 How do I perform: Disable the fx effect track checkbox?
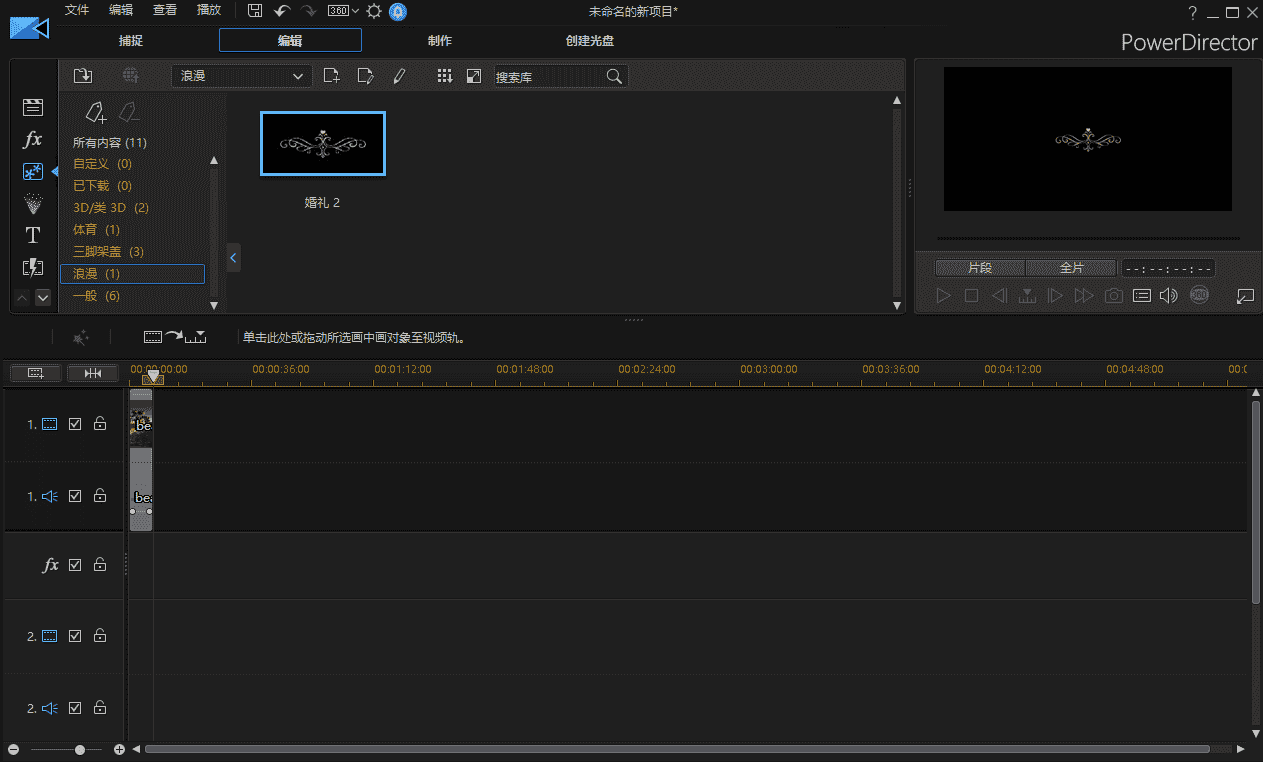(x=75, y=565)
